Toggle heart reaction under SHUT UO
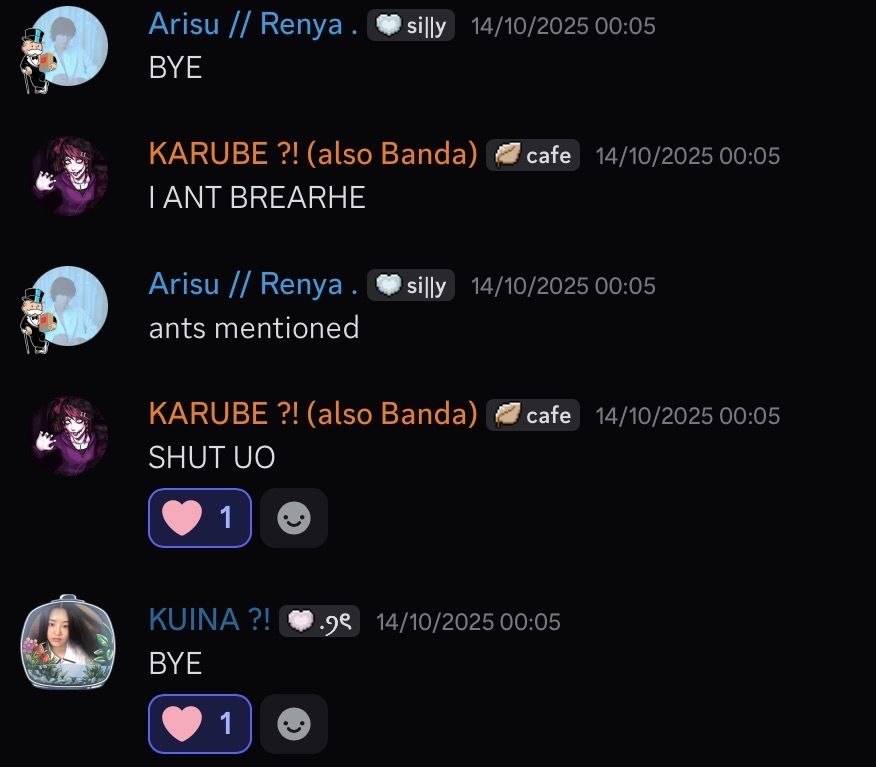Image resolution: width=876 pixels, height=767 pixels. (200, 518)
